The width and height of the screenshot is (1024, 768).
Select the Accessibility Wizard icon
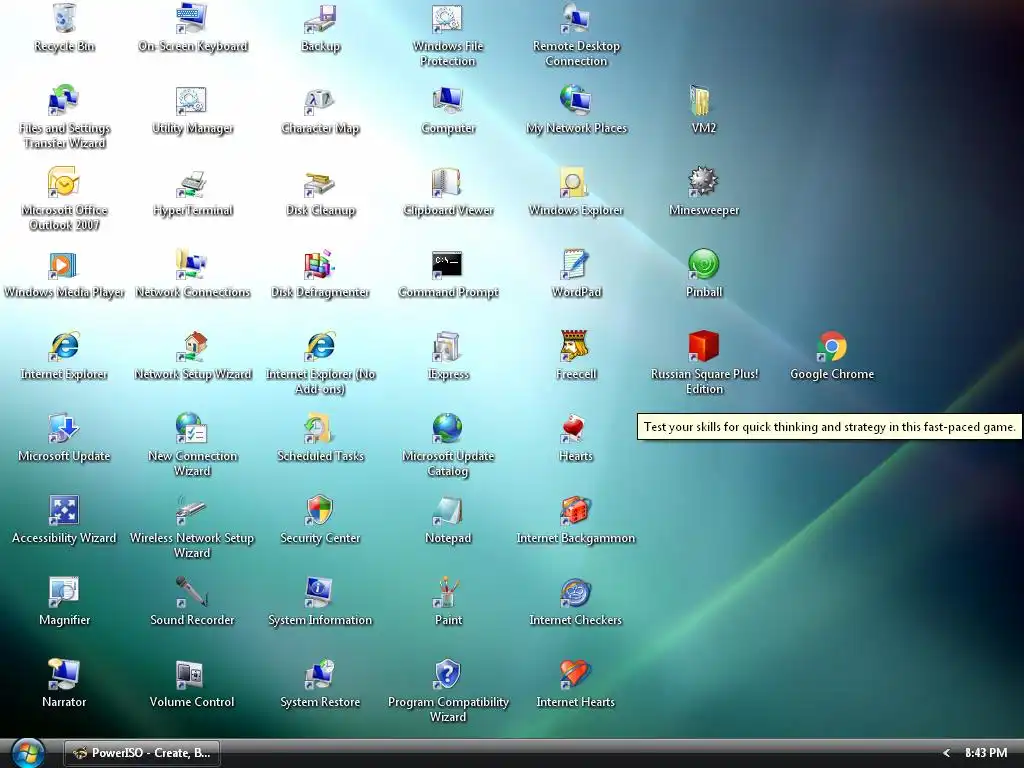point(64,509)
